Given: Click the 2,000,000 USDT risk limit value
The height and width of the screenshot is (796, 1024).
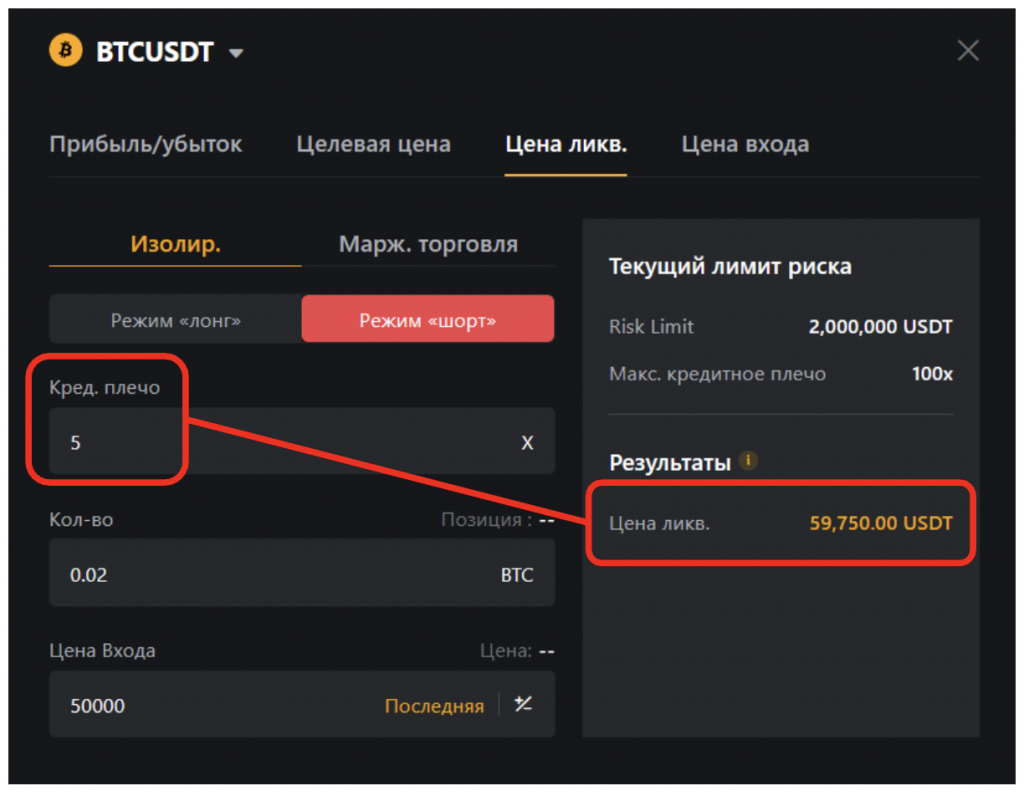Looking at the screenshot, I should point(880,326).
